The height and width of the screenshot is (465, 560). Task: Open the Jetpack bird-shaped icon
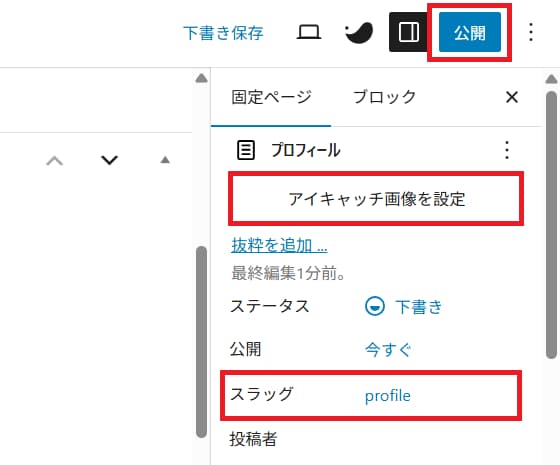pos(359,32)
